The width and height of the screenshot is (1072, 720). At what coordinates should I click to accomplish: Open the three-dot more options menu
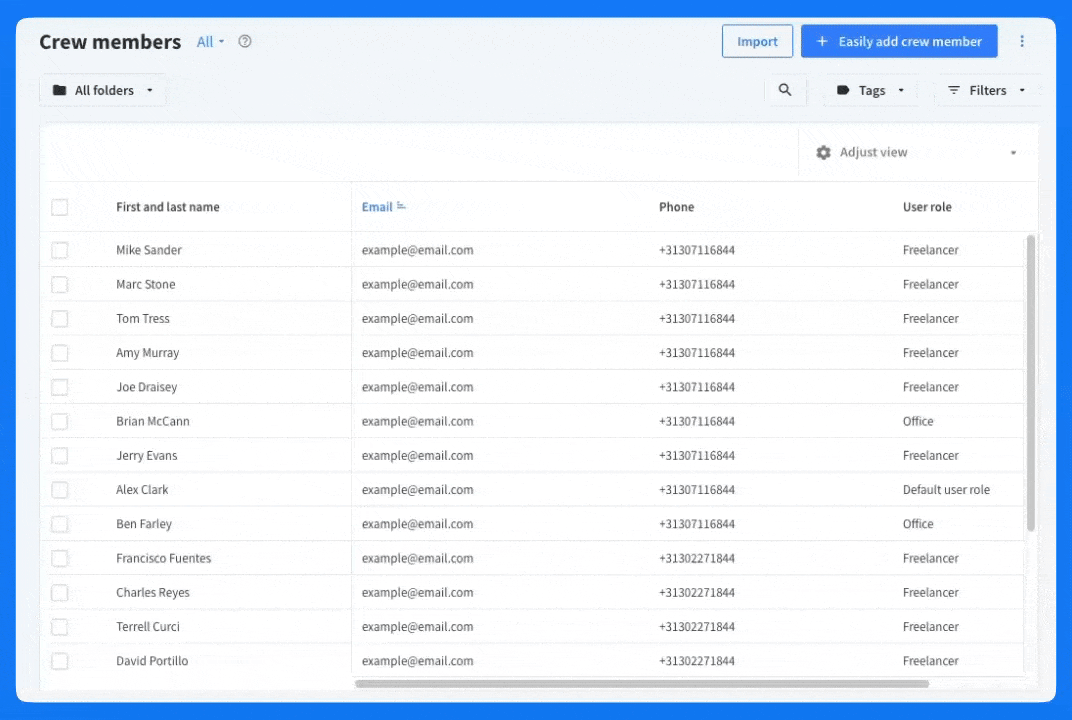point(1022,41)
